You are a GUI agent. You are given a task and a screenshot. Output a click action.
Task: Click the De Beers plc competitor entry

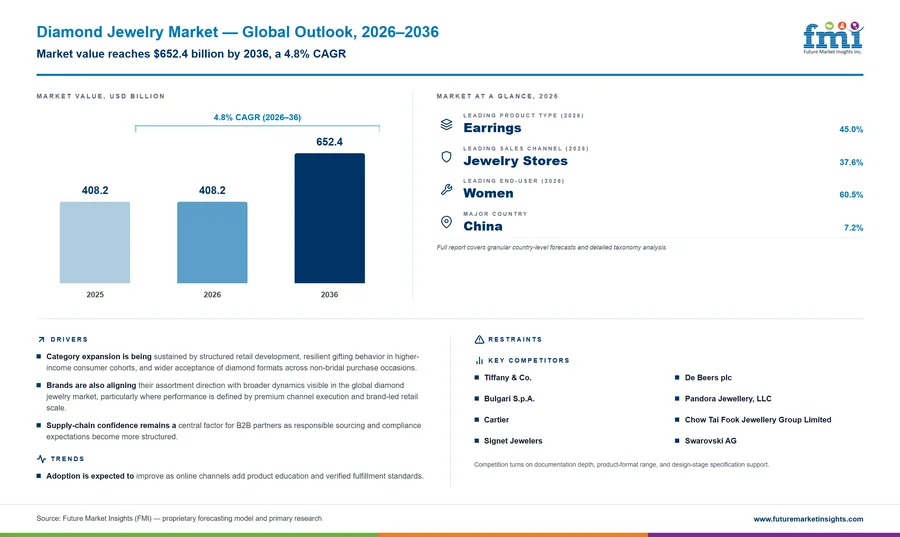point(708,378)
